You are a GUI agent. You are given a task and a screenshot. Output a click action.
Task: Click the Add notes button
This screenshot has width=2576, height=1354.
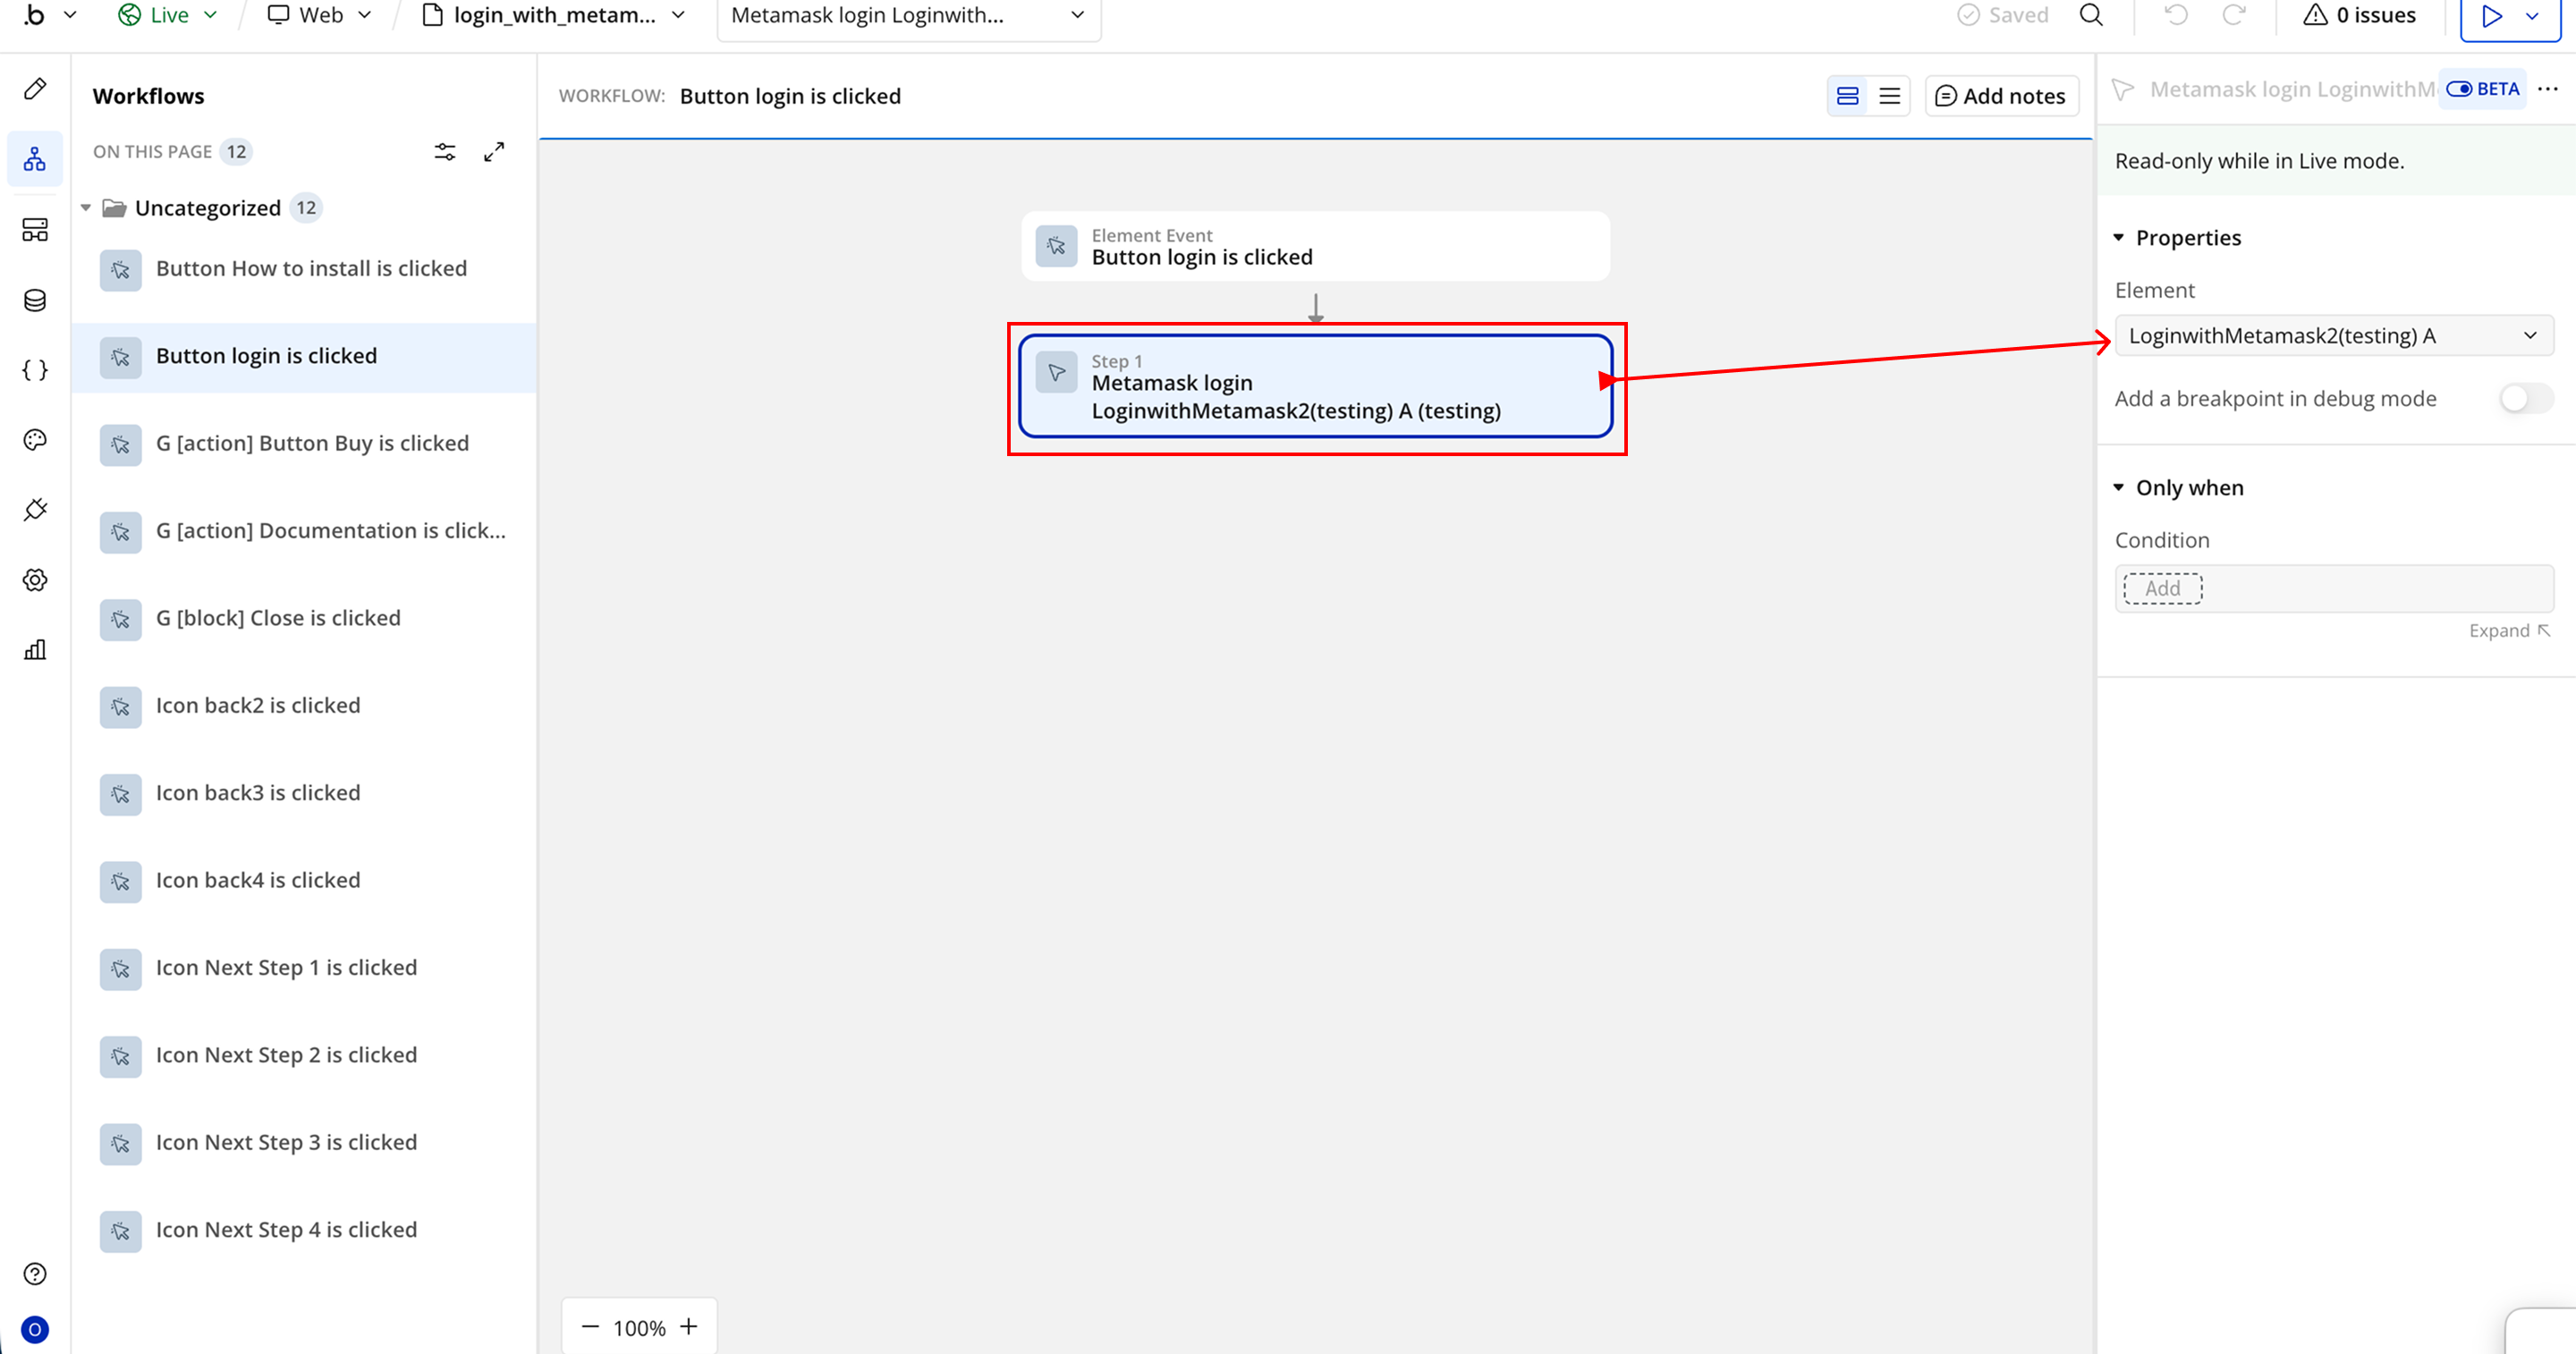[x=2001, y=96]
